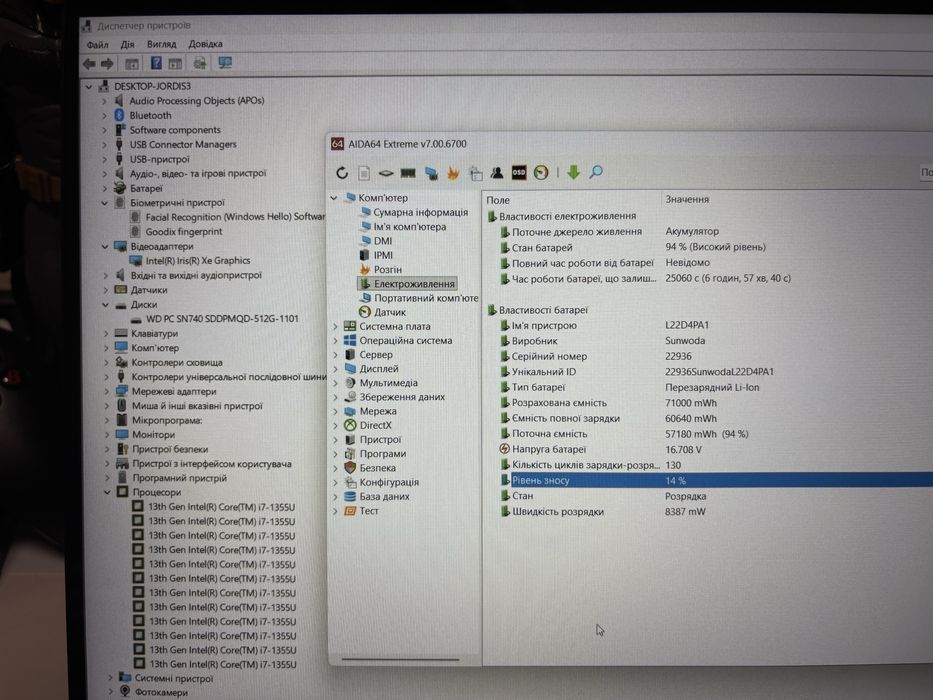Click the user icon in the AIDA64 toolbar
Viewport: 933px width, 700px height.
(497, 173)
